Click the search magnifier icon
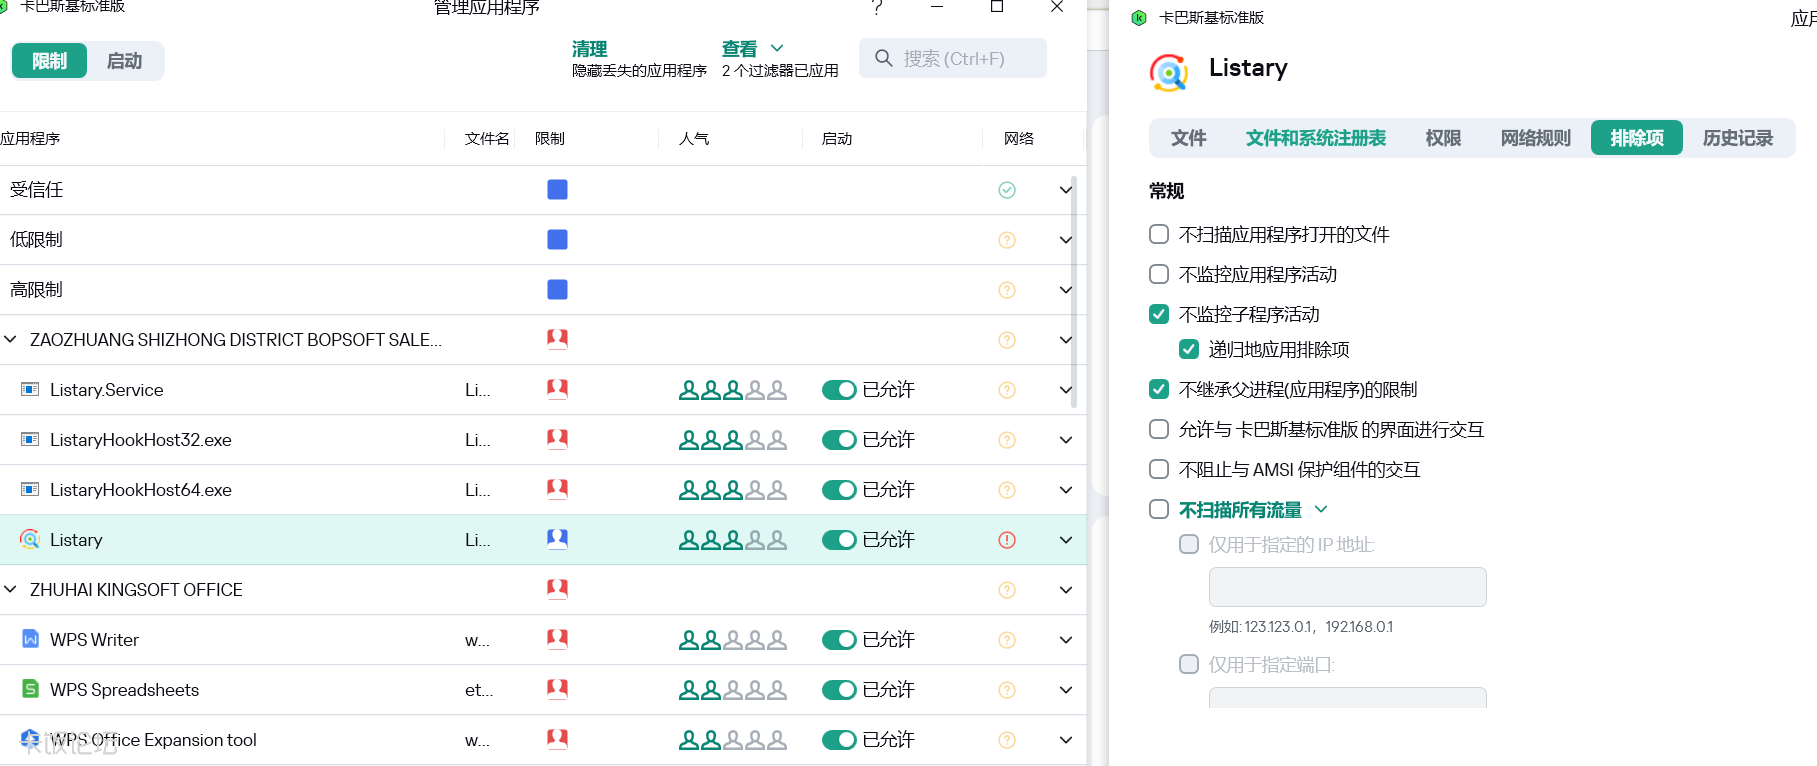Image resolution: width=1817 pixels, height=766 pixels. (884, 58)
